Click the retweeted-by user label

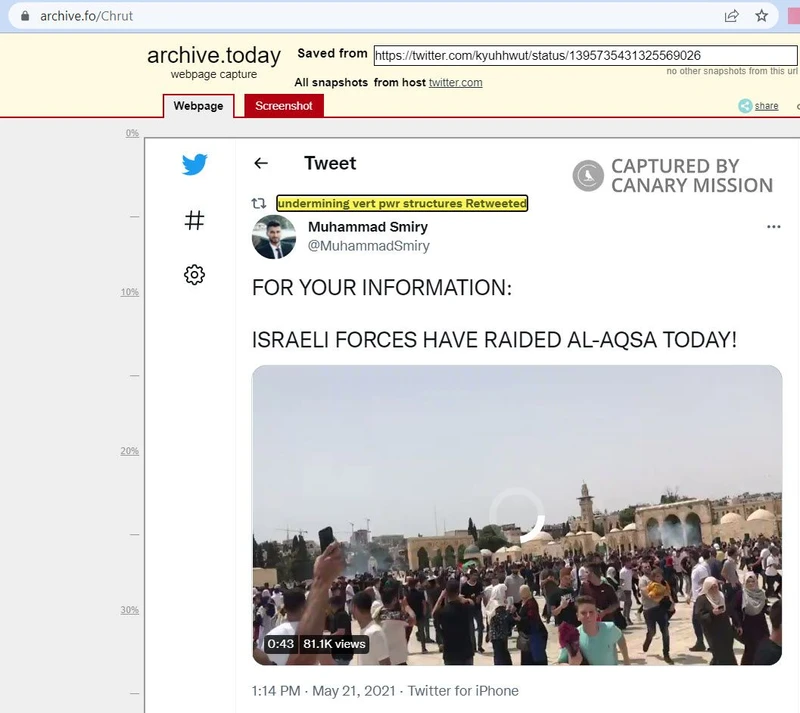pos(402,203)
